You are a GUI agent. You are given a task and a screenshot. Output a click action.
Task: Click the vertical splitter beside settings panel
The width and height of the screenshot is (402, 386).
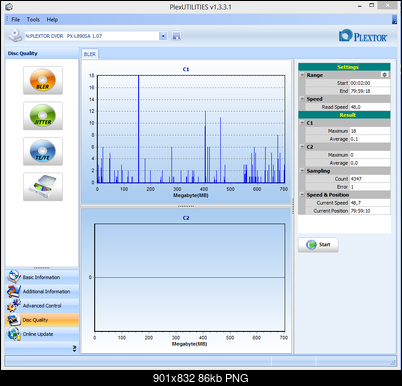pos(293,206)
